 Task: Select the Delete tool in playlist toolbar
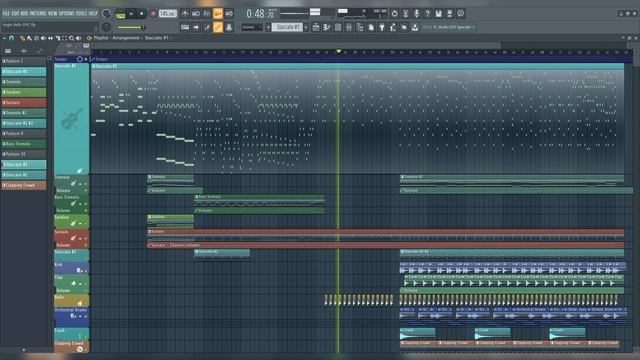coord(36,38)
